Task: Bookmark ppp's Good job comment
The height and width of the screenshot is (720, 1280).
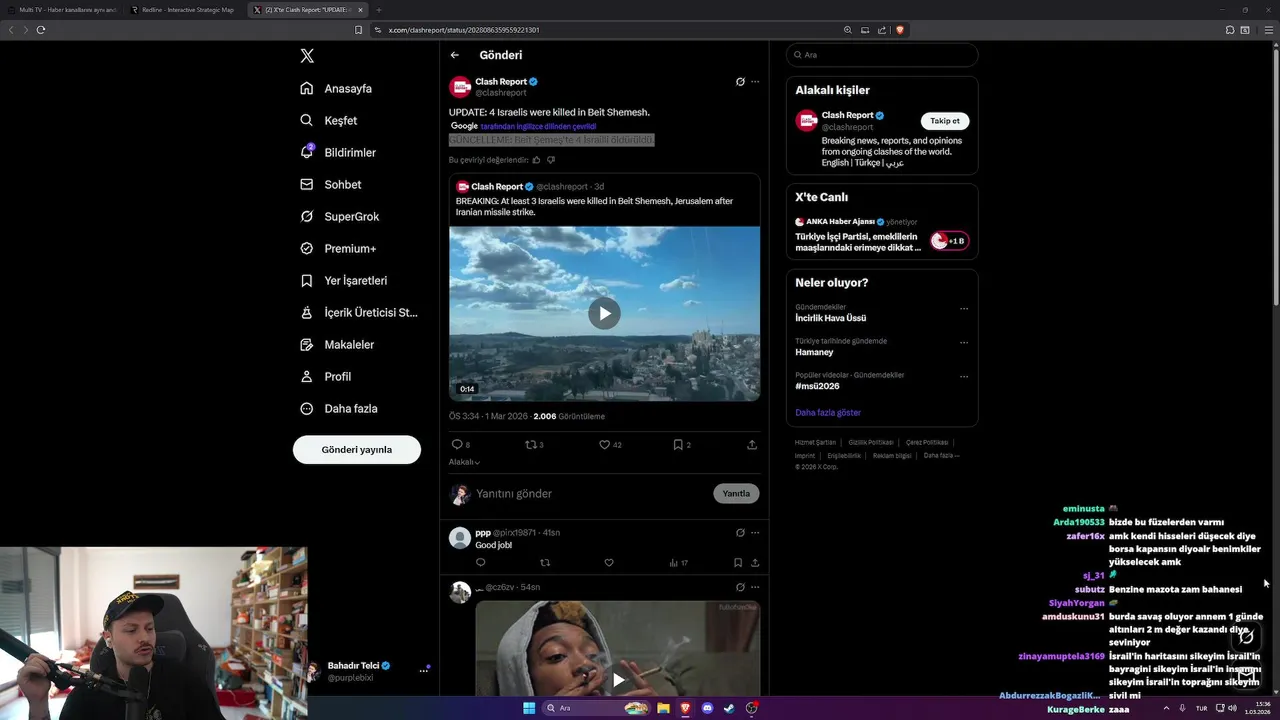Action: tap(738, 563)
